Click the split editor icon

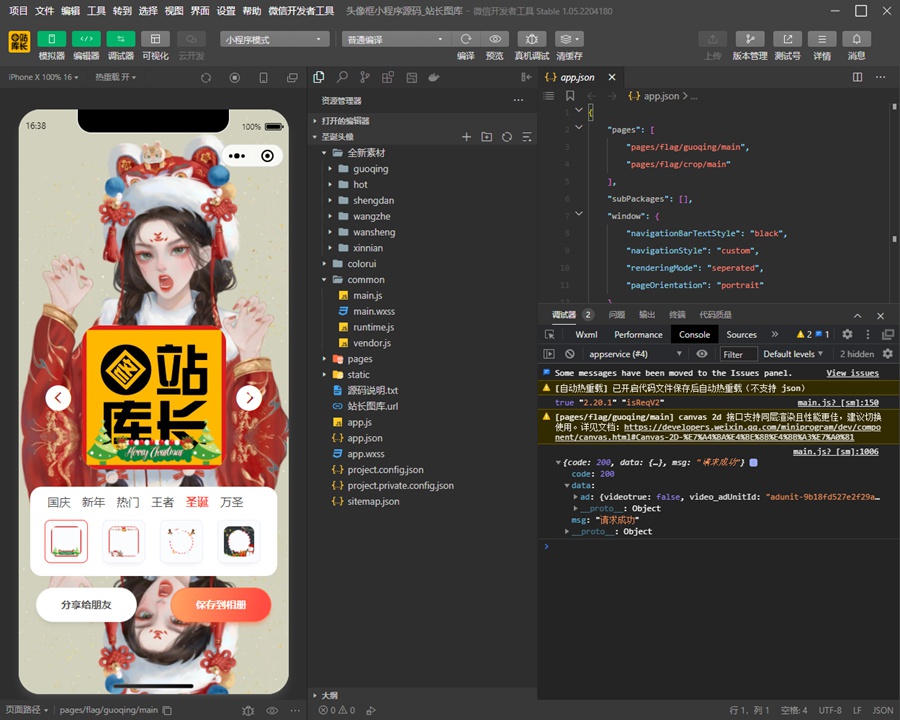[859, 77]
